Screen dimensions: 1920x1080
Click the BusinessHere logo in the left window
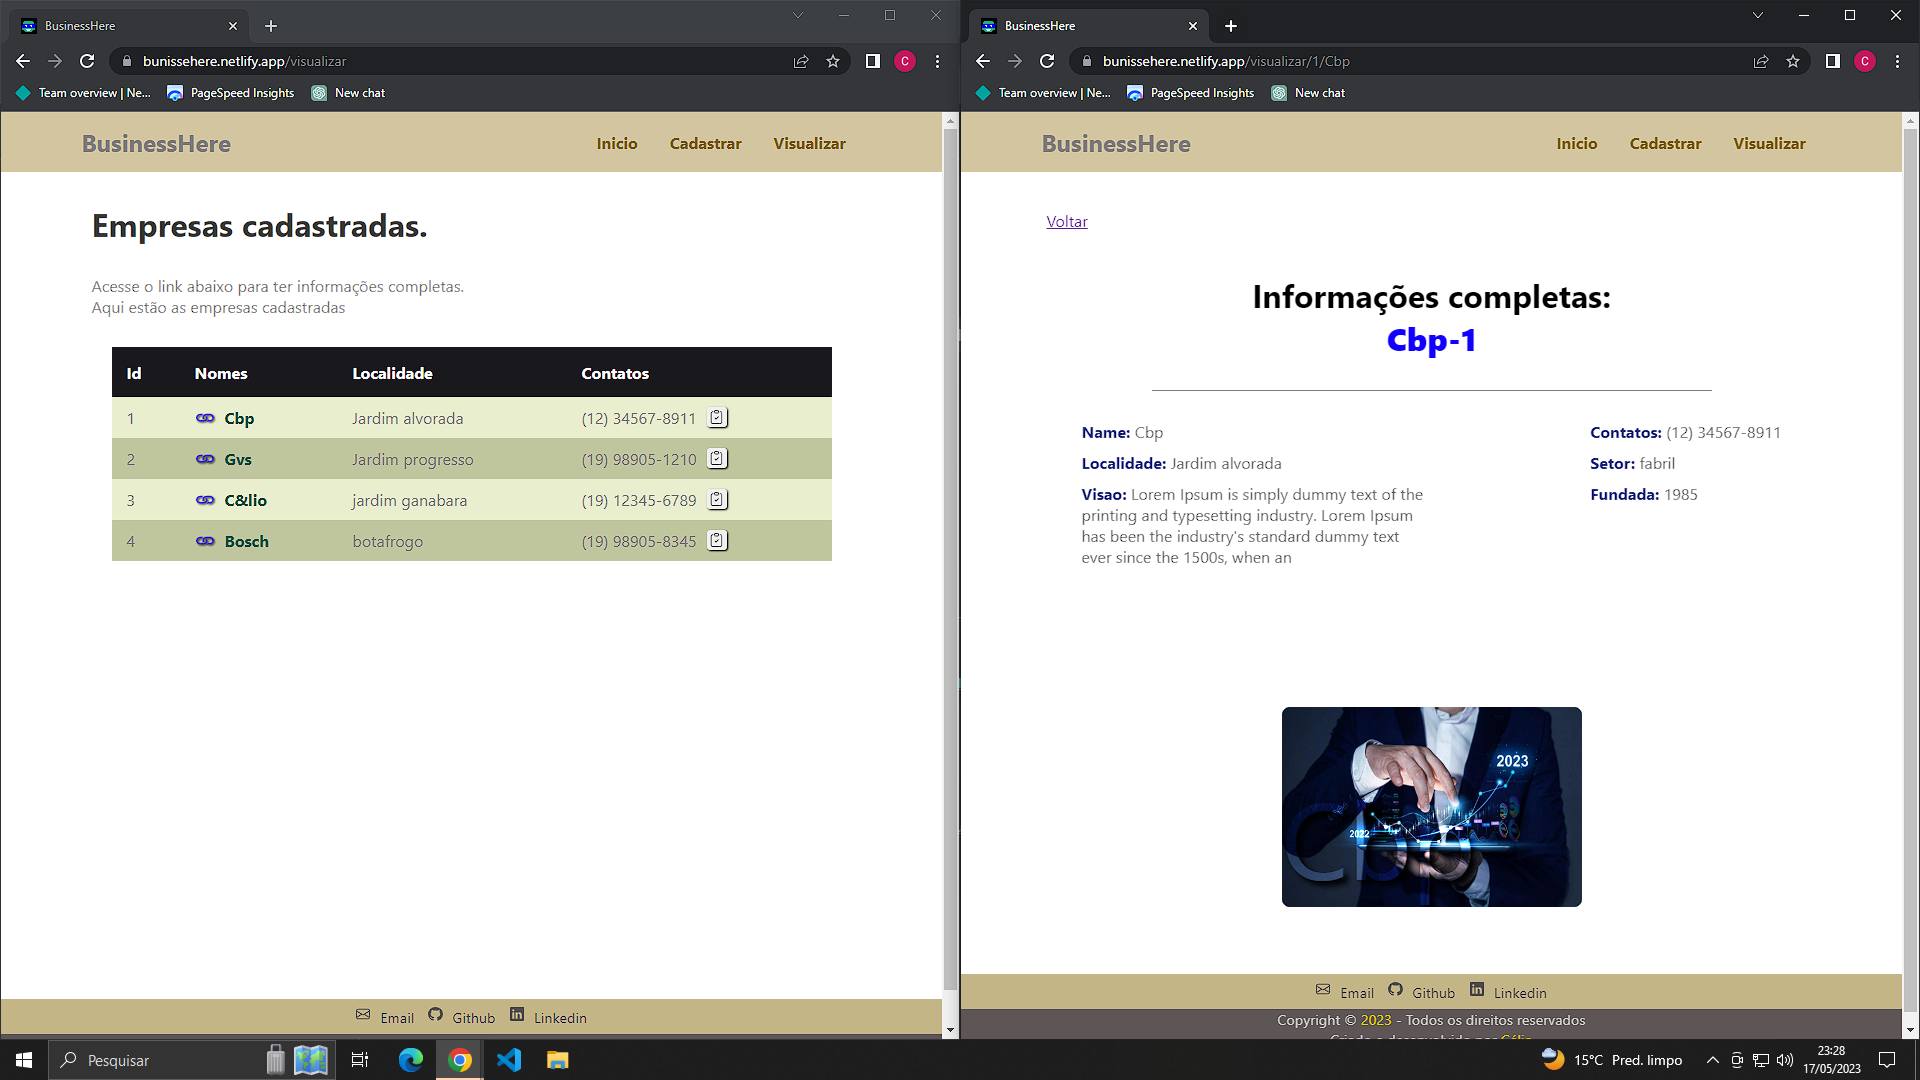(156, 143)
